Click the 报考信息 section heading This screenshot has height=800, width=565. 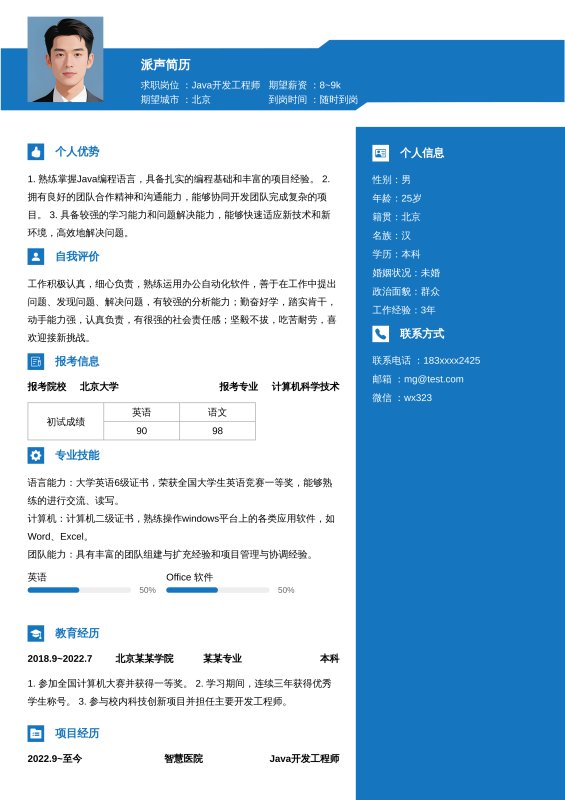point(77,361)
